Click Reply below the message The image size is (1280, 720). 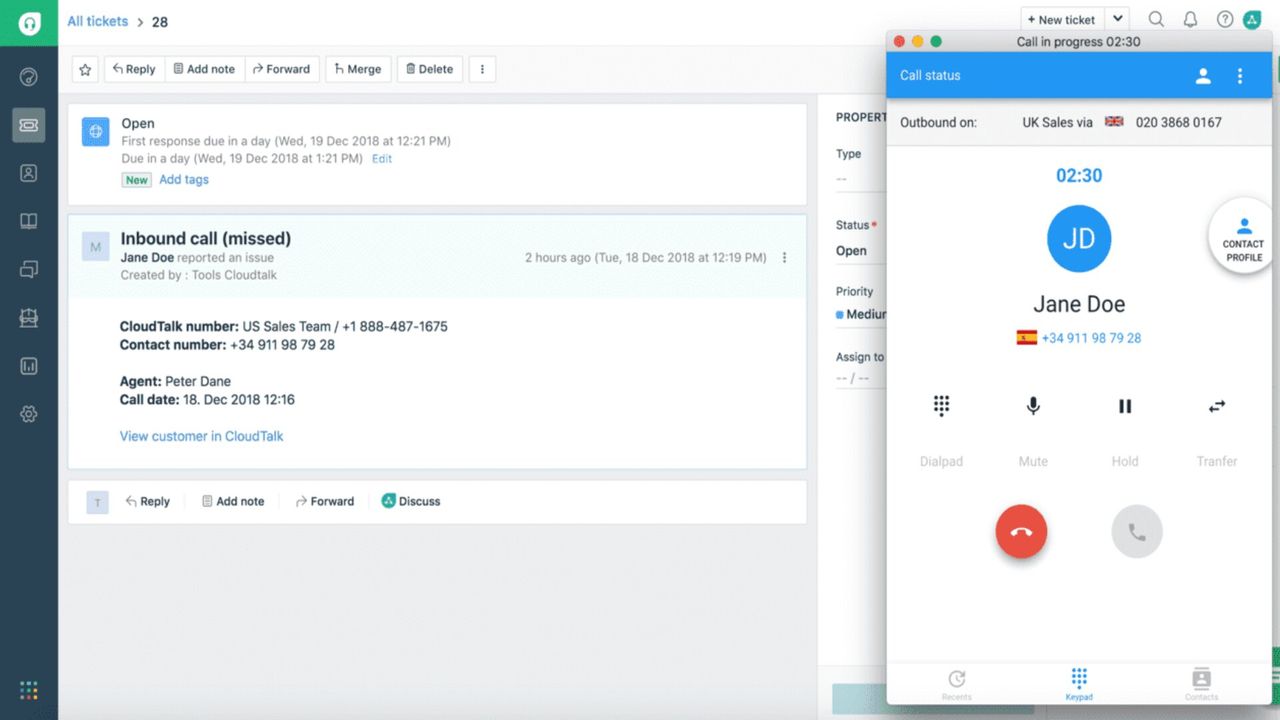coord(147,502)
